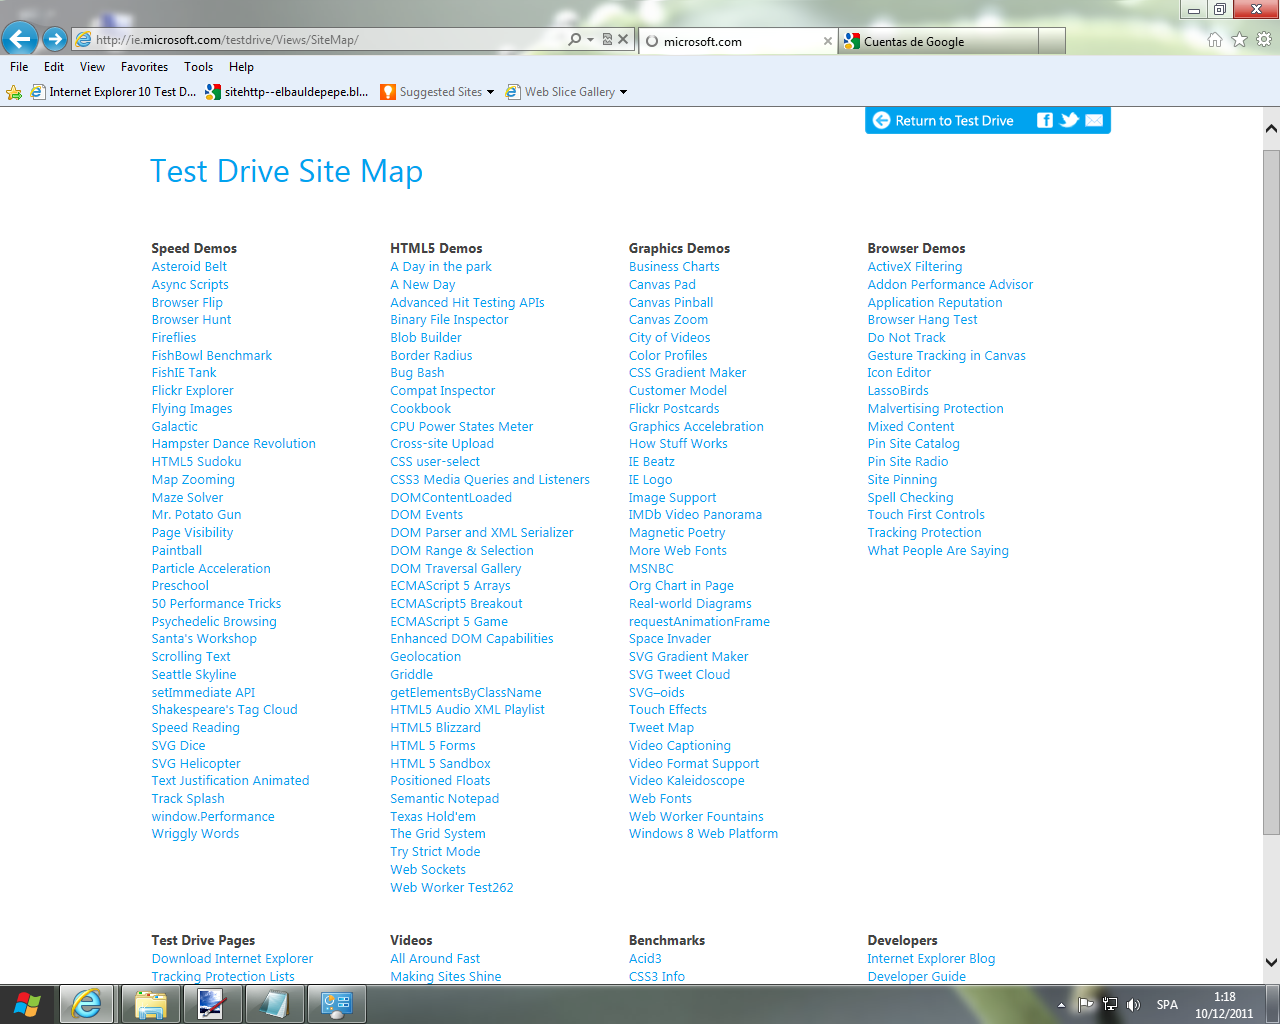Open address bar autocomplete dropdown arrow
Image resolution: width=1280 pixels, height=1024 pixels.
591,40
